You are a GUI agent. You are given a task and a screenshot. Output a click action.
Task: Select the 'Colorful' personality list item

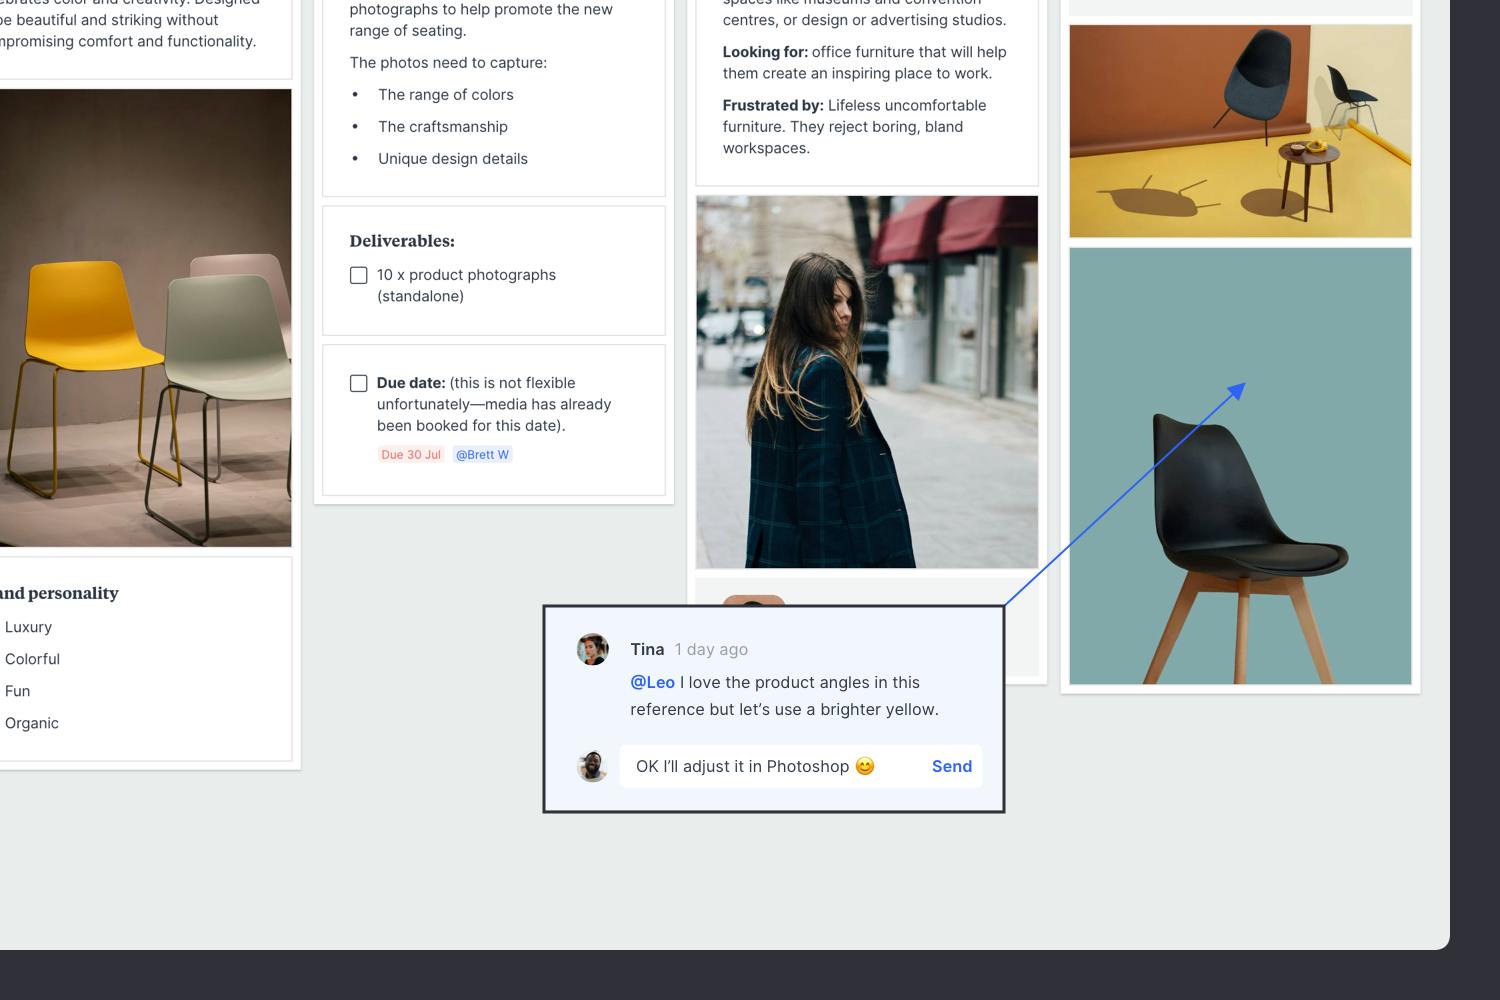pyautogui.click(x=32, y=659)
